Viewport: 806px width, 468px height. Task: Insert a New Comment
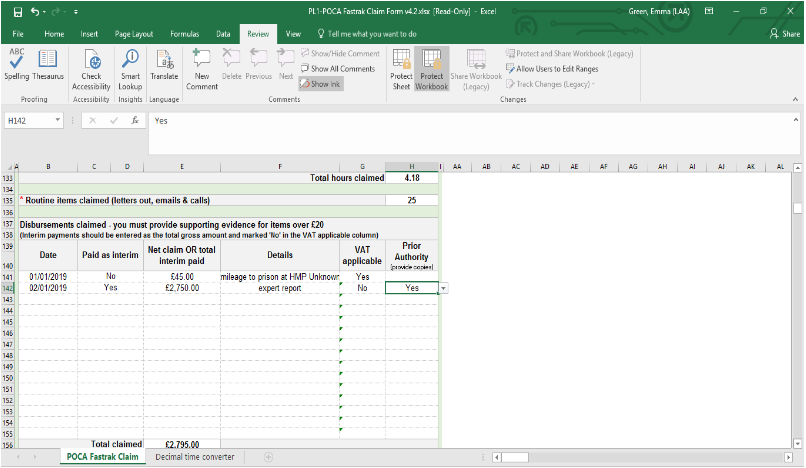click(201, 66)
